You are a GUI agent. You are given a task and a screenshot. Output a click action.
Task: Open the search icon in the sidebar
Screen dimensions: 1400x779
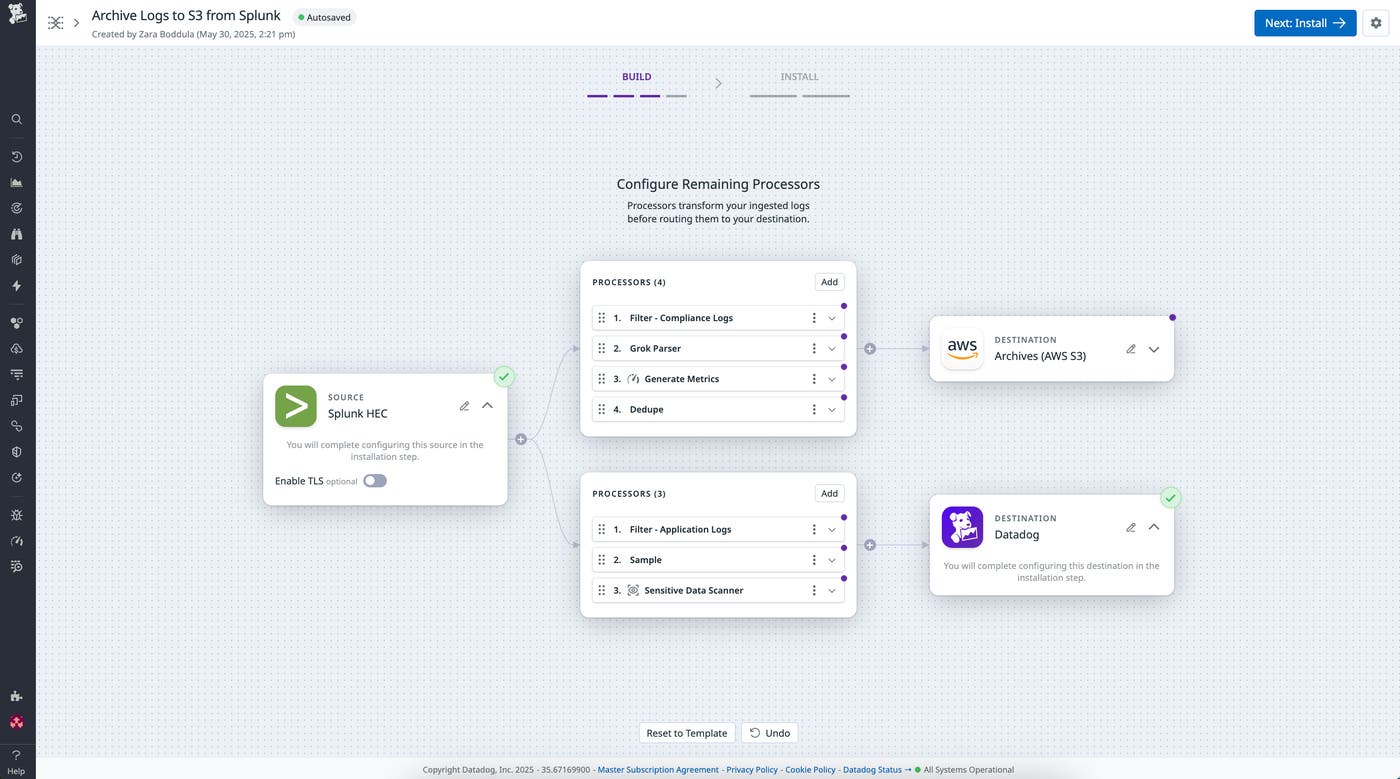pyautogui.click(x=16, y=118)
